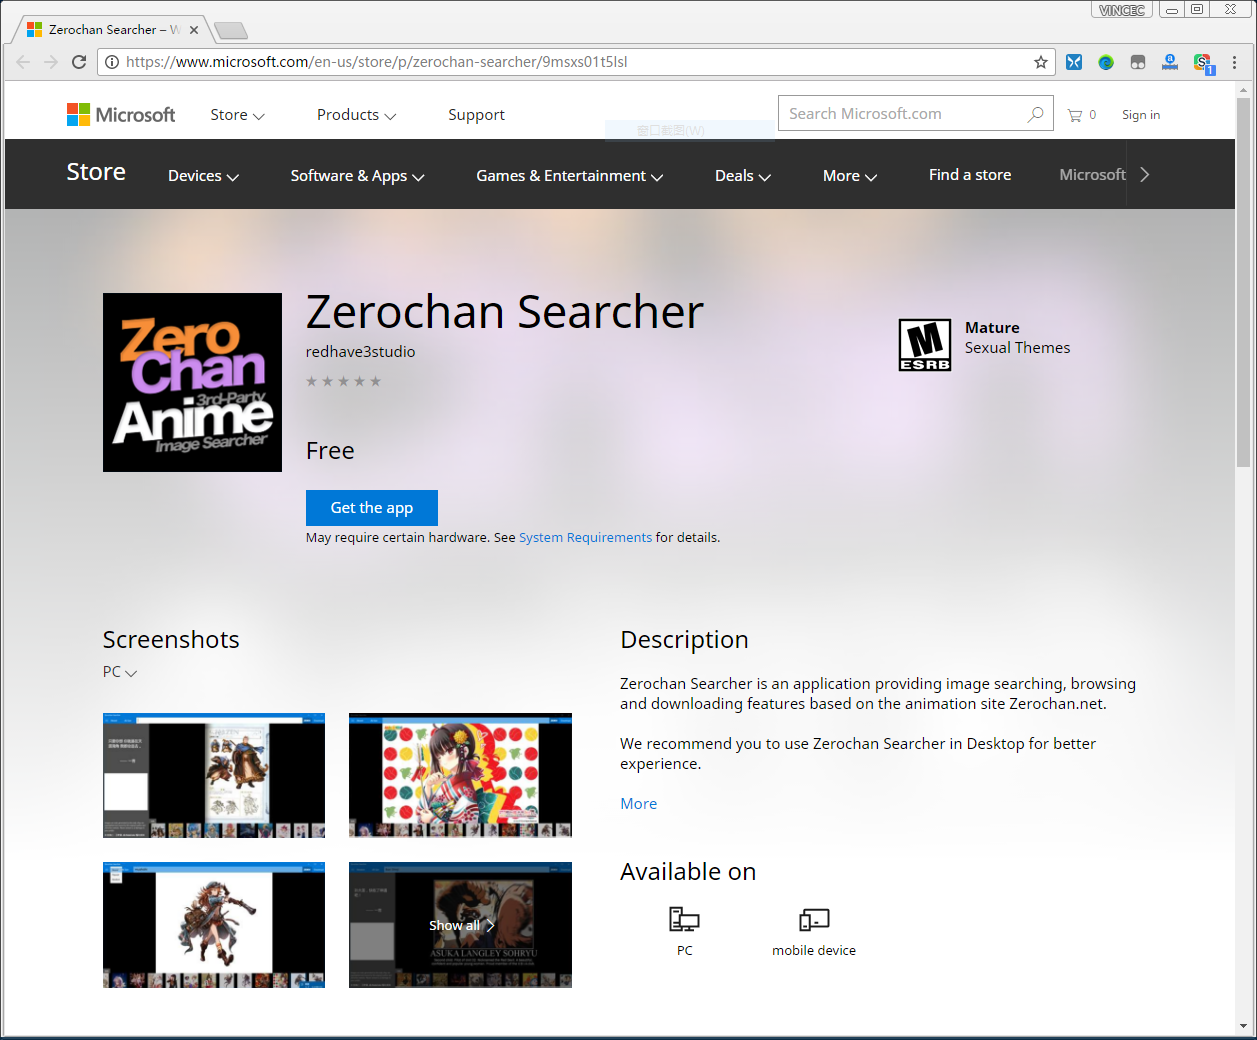Click the ESRB Mature rating icon

925,345
